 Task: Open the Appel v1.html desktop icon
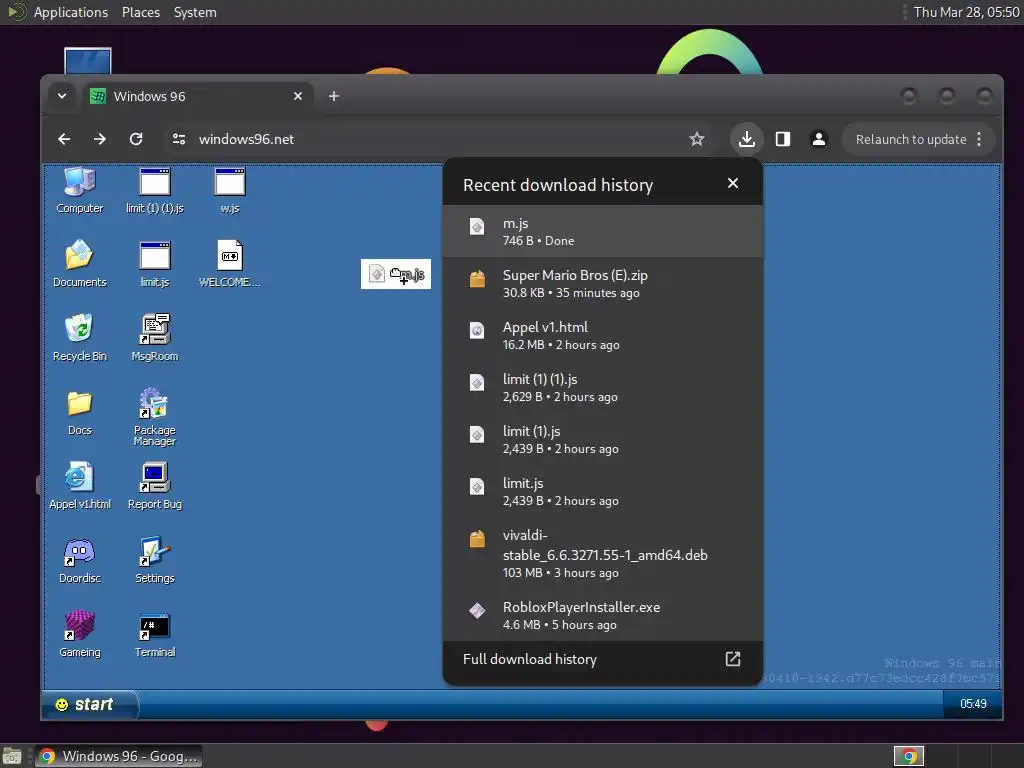pyautogui.click(x=80, y=486)
